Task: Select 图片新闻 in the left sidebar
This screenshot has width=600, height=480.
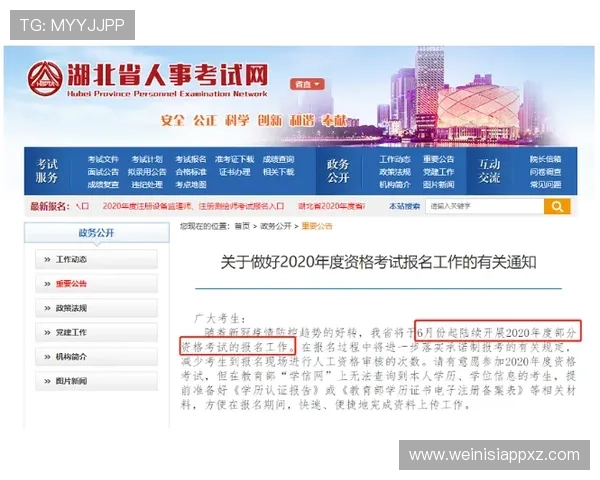Action: [96, 381]
